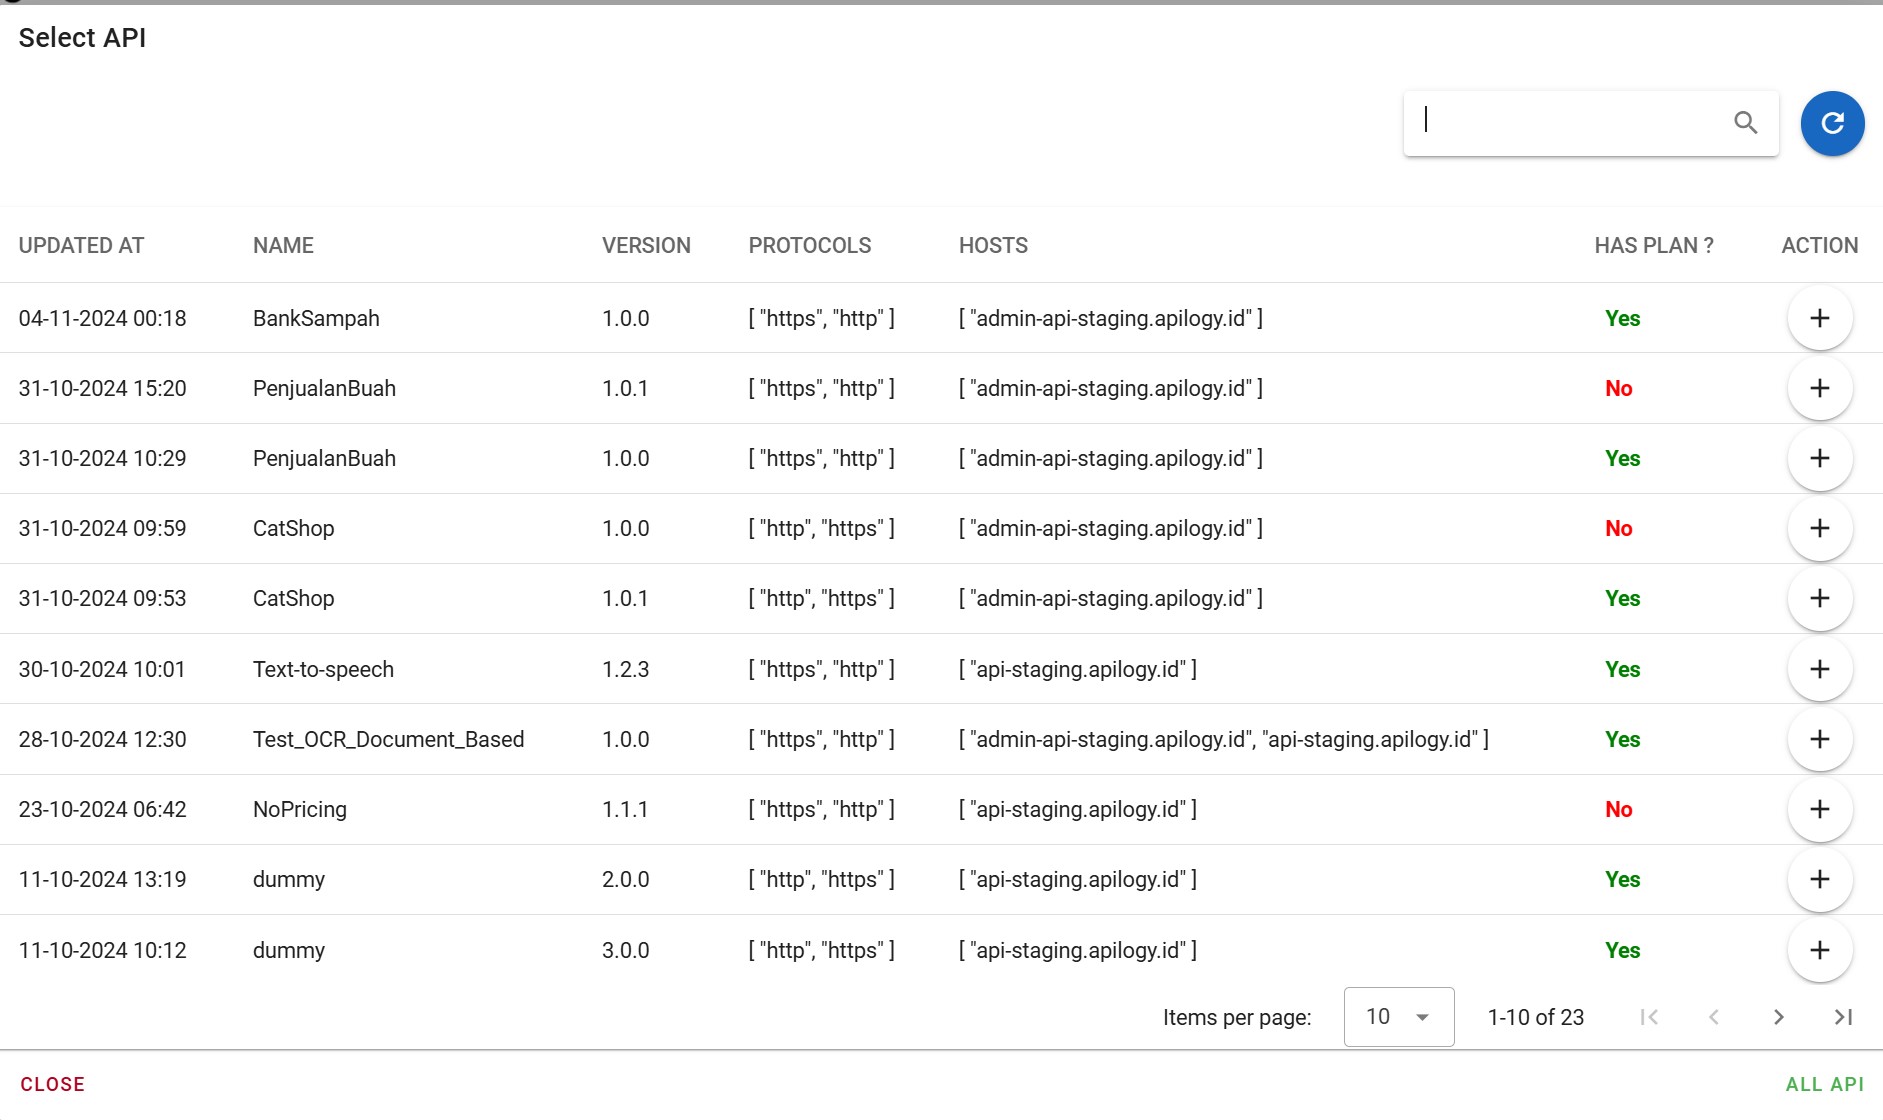Open the items per page dropdown
This screenshot has height=1120, width=1883.
coord(1398,1017)
